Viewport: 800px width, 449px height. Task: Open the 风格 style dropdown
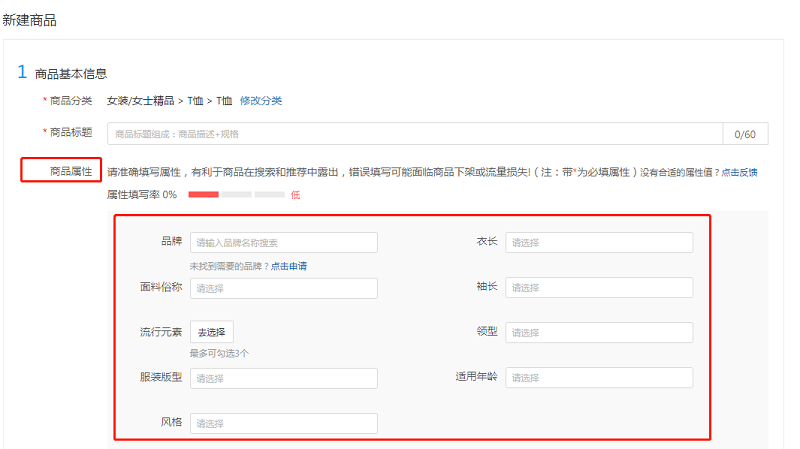tap(284, 423)
